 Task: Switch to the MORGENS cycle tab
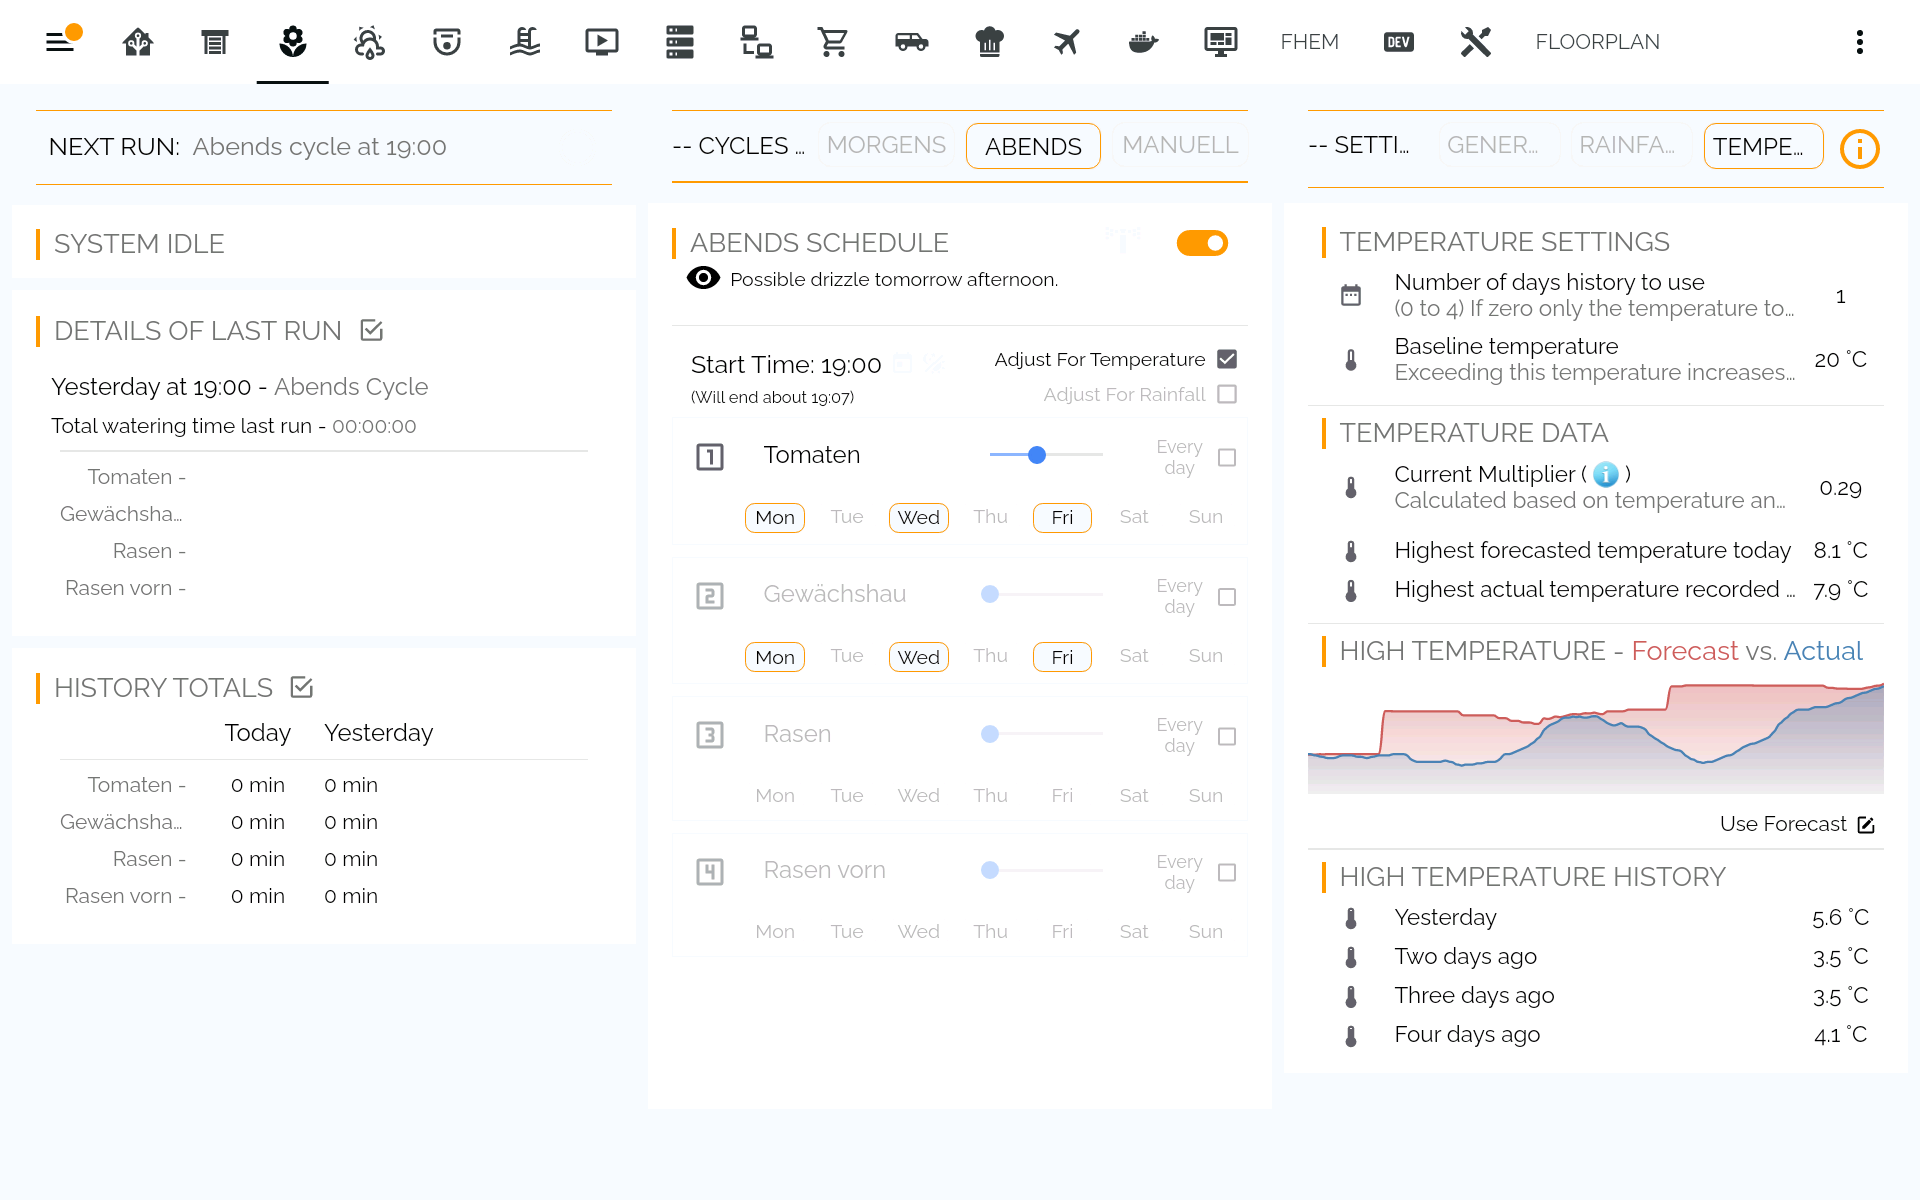click(x=886, y=146)
